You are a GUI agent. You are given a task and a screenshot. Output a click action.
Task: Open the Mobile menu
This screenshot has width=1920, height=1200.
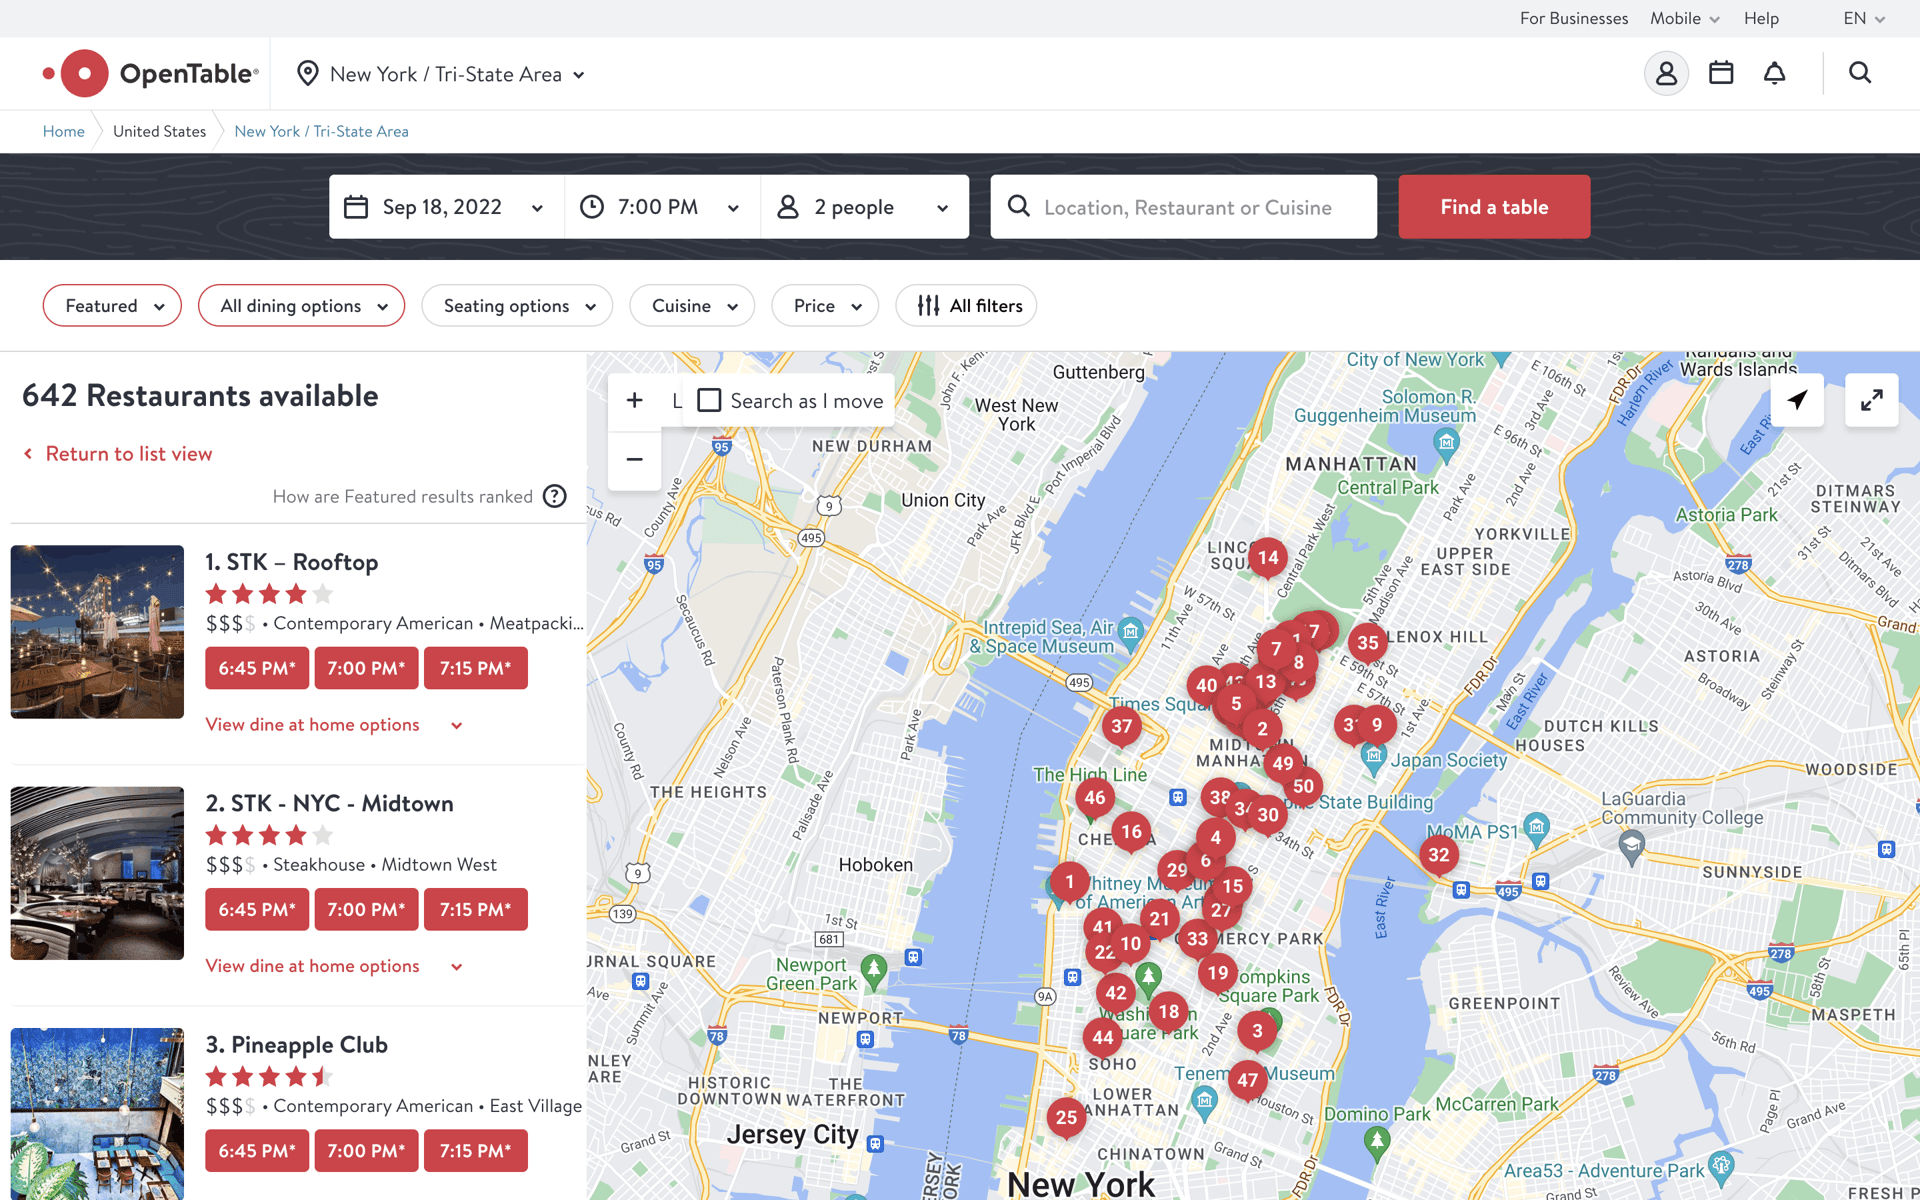pos(1685,18)
